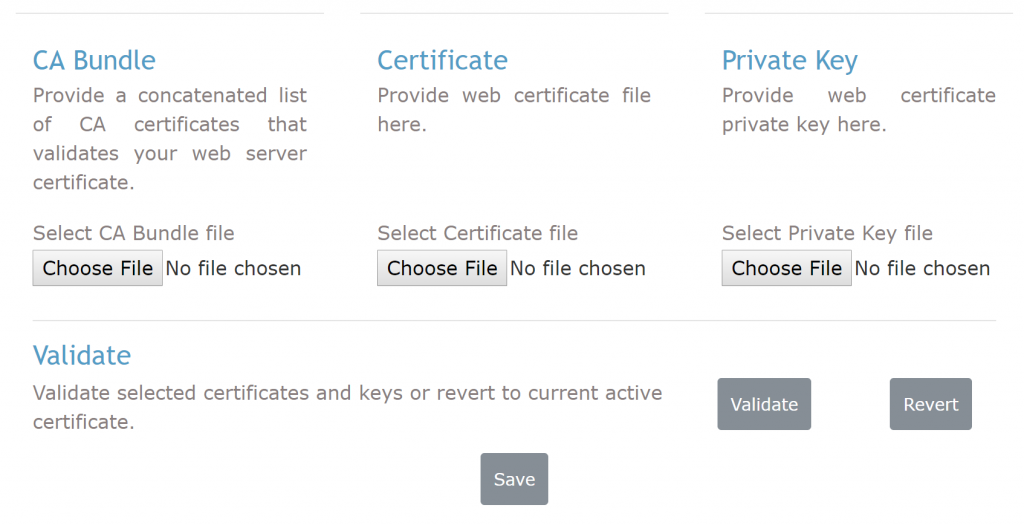Click 'No file chosen' beside Private Key
The width and height of the screenshot is (1024, 525).
[922, 268]
